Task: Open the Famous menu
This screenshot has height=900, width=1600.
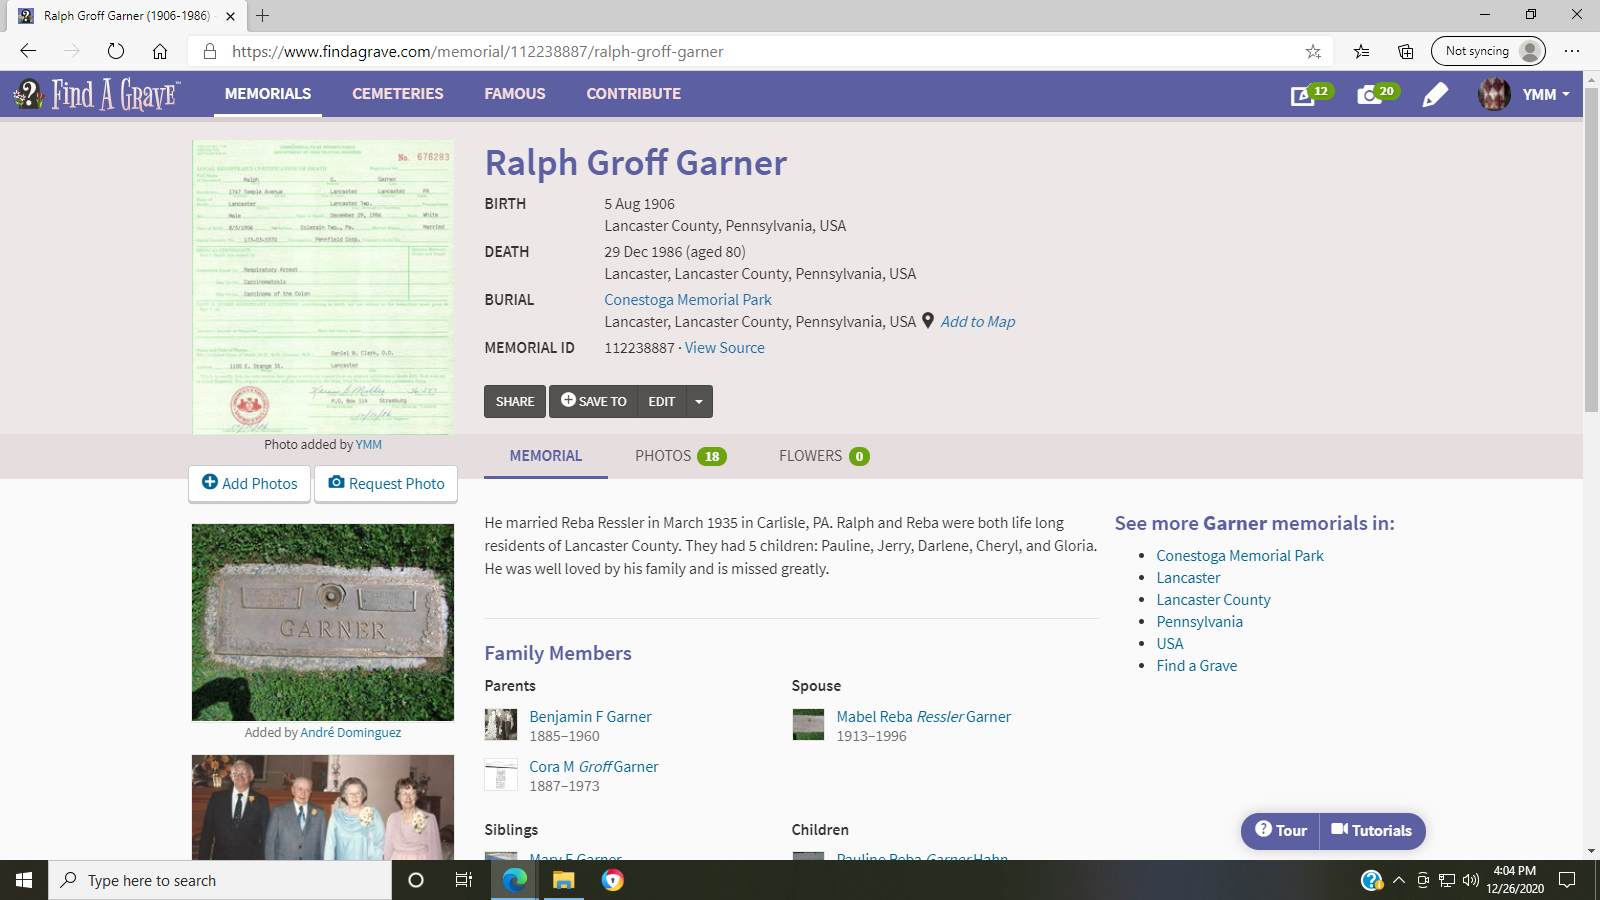Action: pos(515,94)
